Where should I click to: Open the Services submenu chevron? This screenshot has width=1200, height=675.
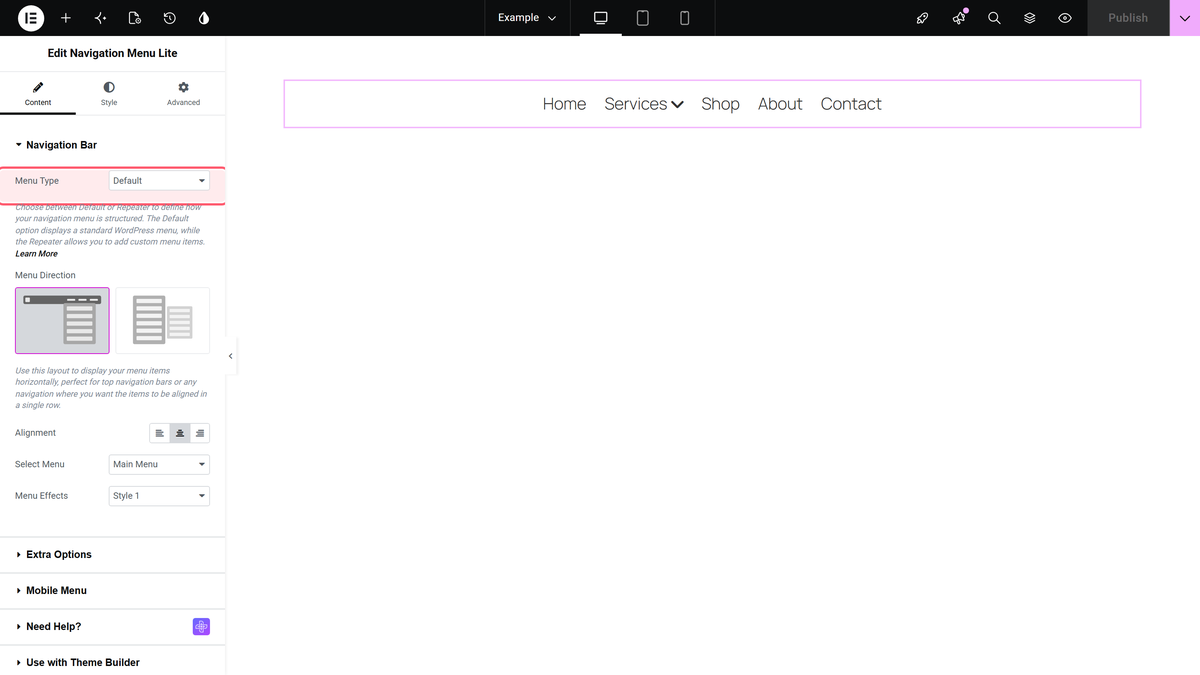point(678,104)
